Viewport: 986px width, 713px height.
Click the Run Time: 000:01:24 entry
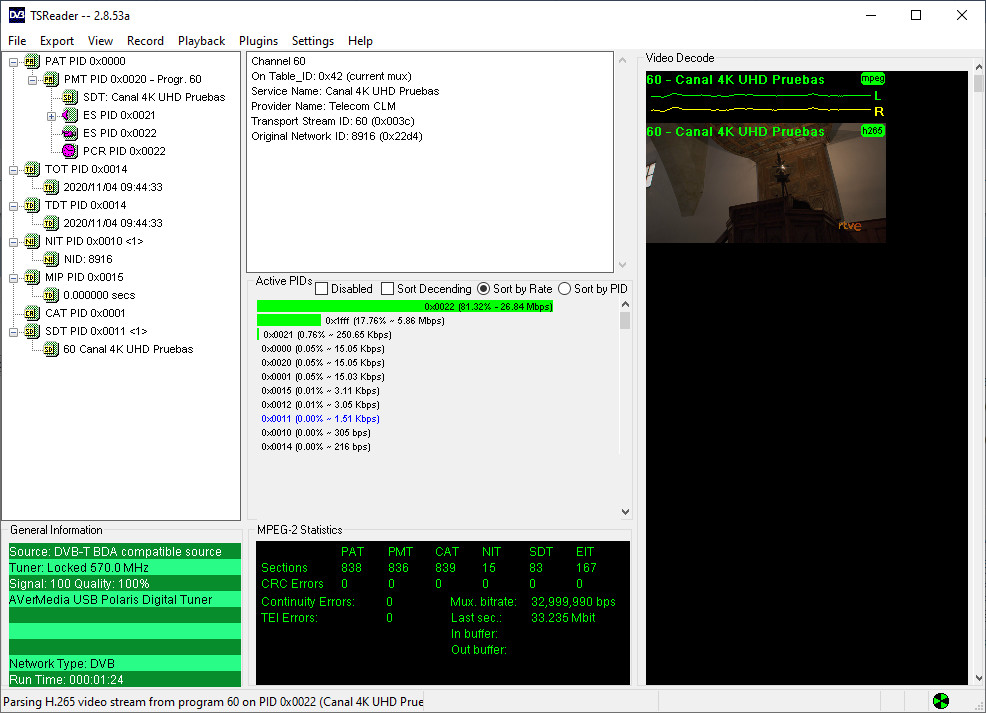[125, 680]
